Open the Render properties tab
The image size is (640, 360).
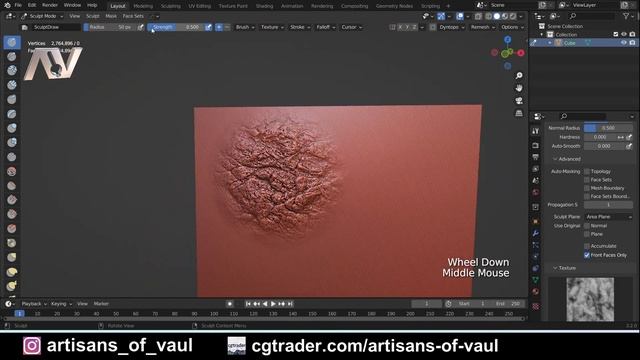pos(536,145)
